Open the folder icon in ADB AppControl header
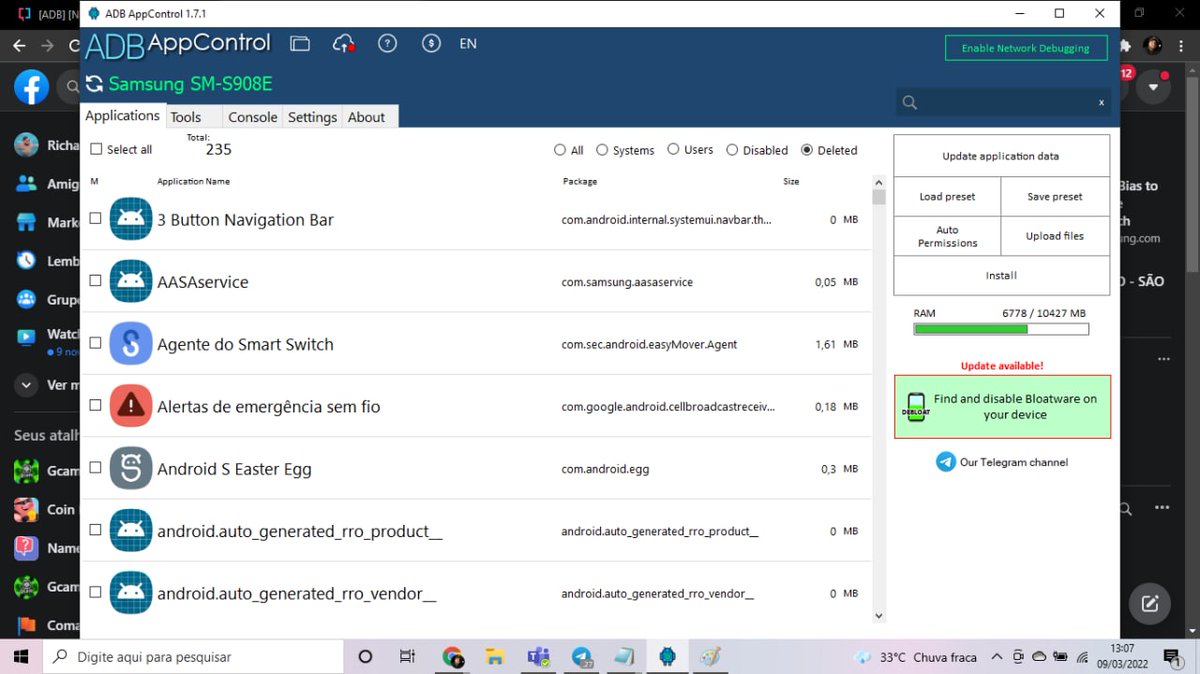This screenshot has height=674, width=1200. coord(300,44)
